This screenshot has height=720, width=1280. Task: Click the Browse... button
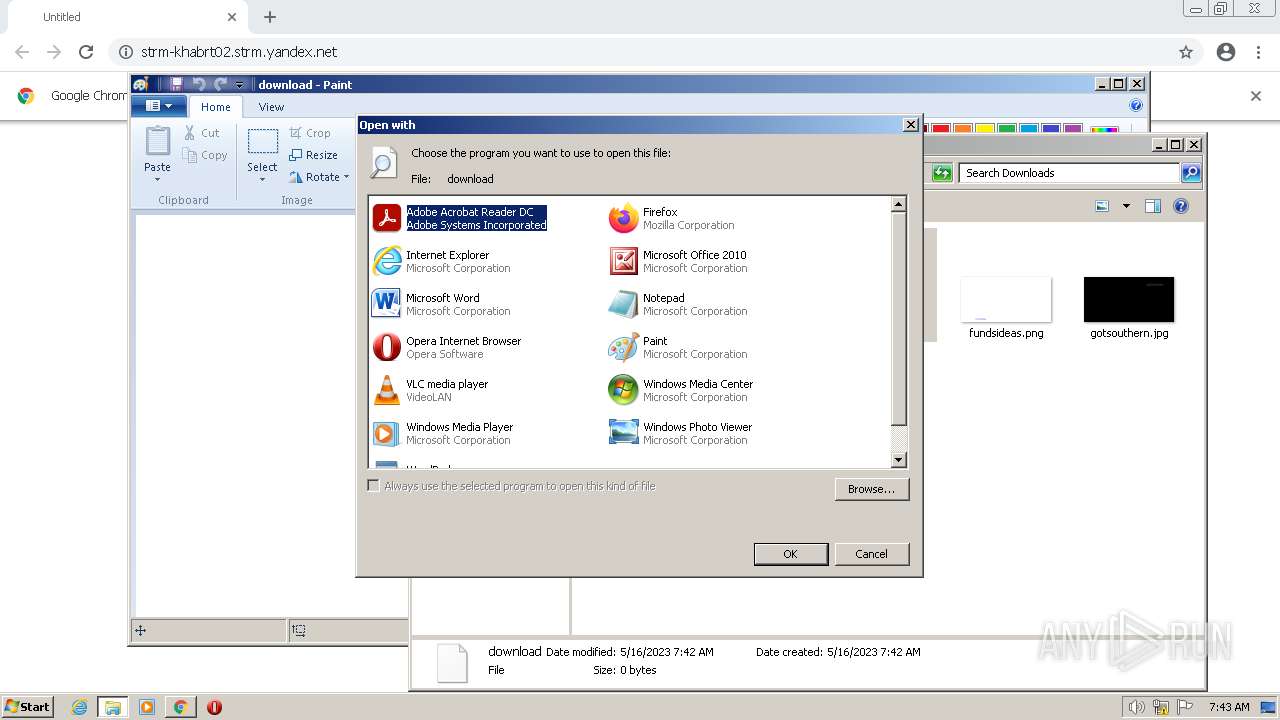click(x=871, y=489)
